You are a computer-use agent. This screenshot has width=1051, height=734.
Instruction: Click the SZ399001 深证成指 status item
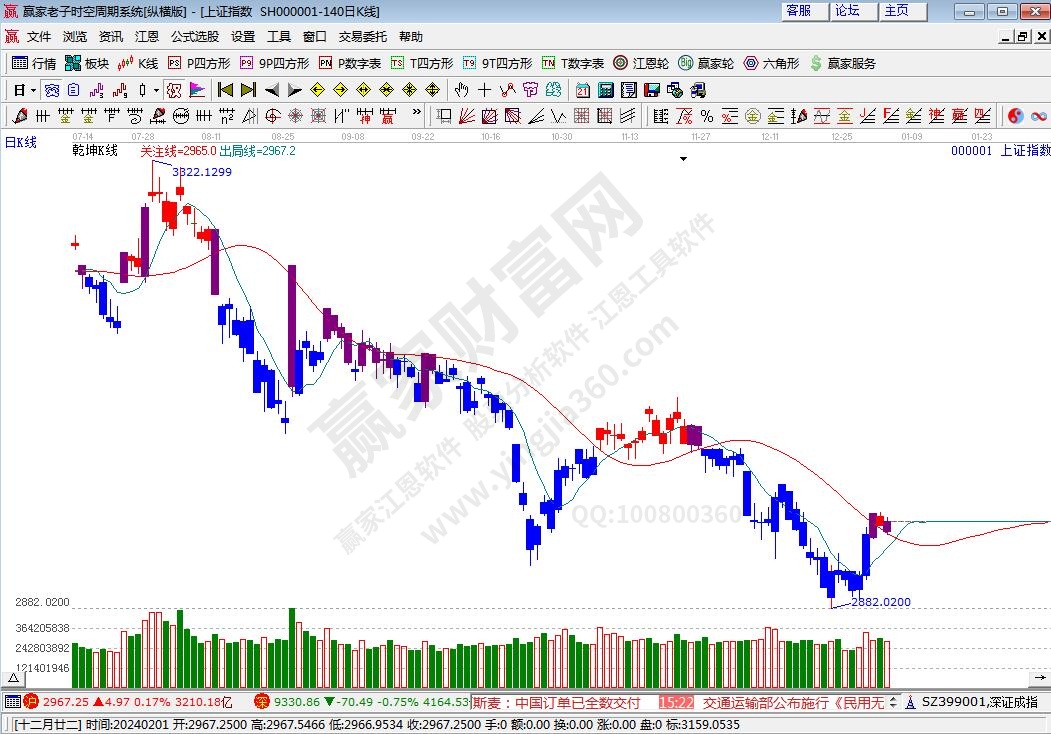click(x=978, y=702)
